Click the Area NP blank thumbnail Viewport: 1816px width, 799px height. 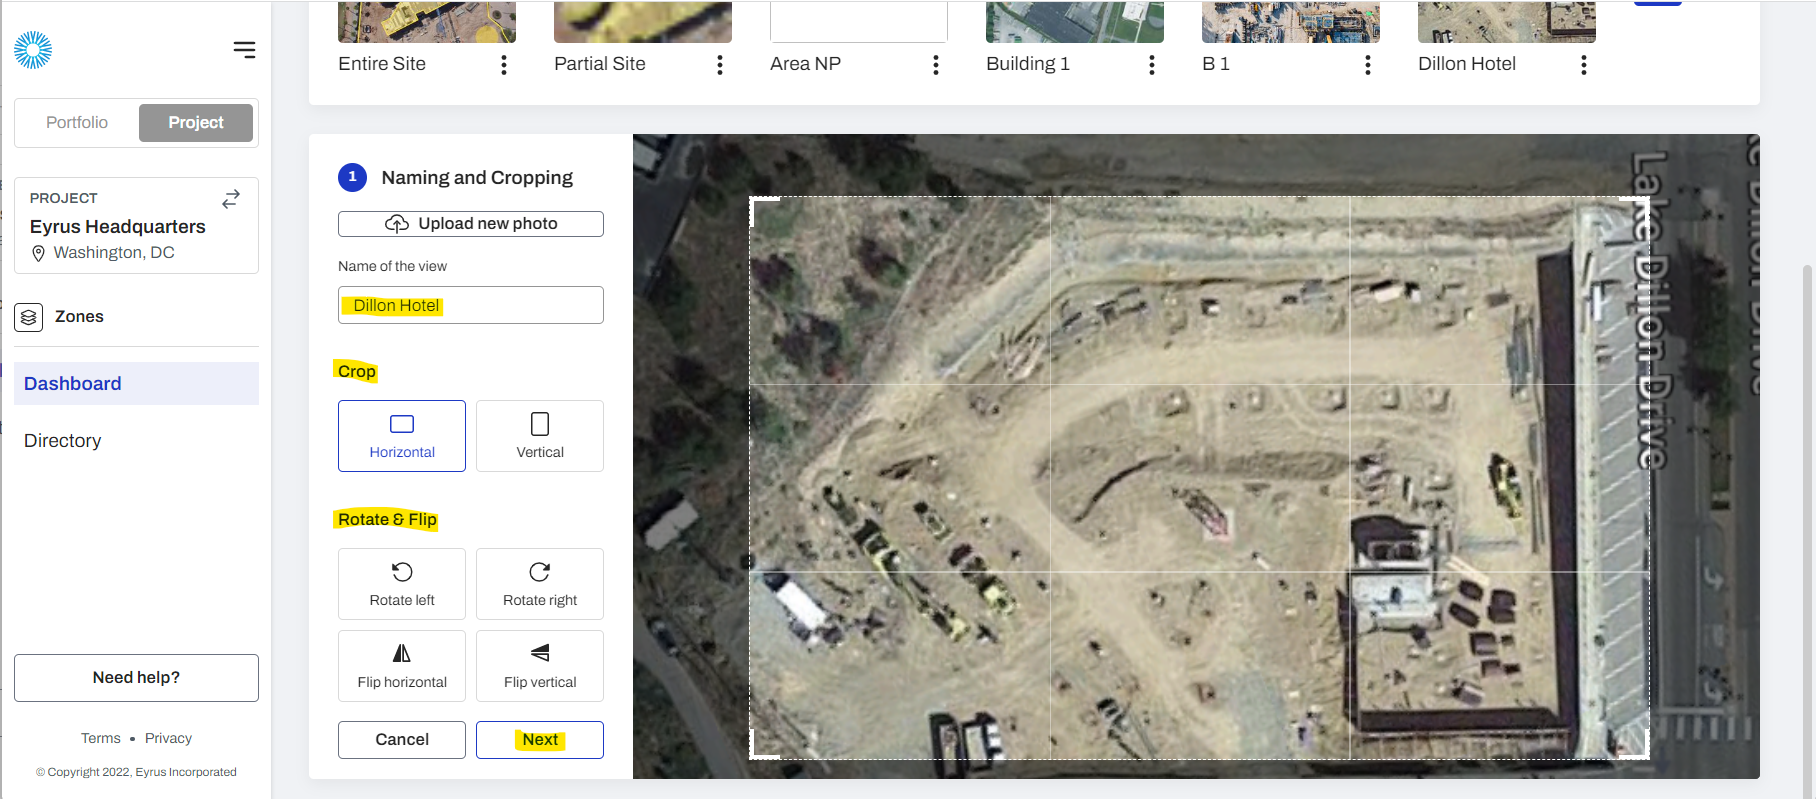[x=859, y=21]
